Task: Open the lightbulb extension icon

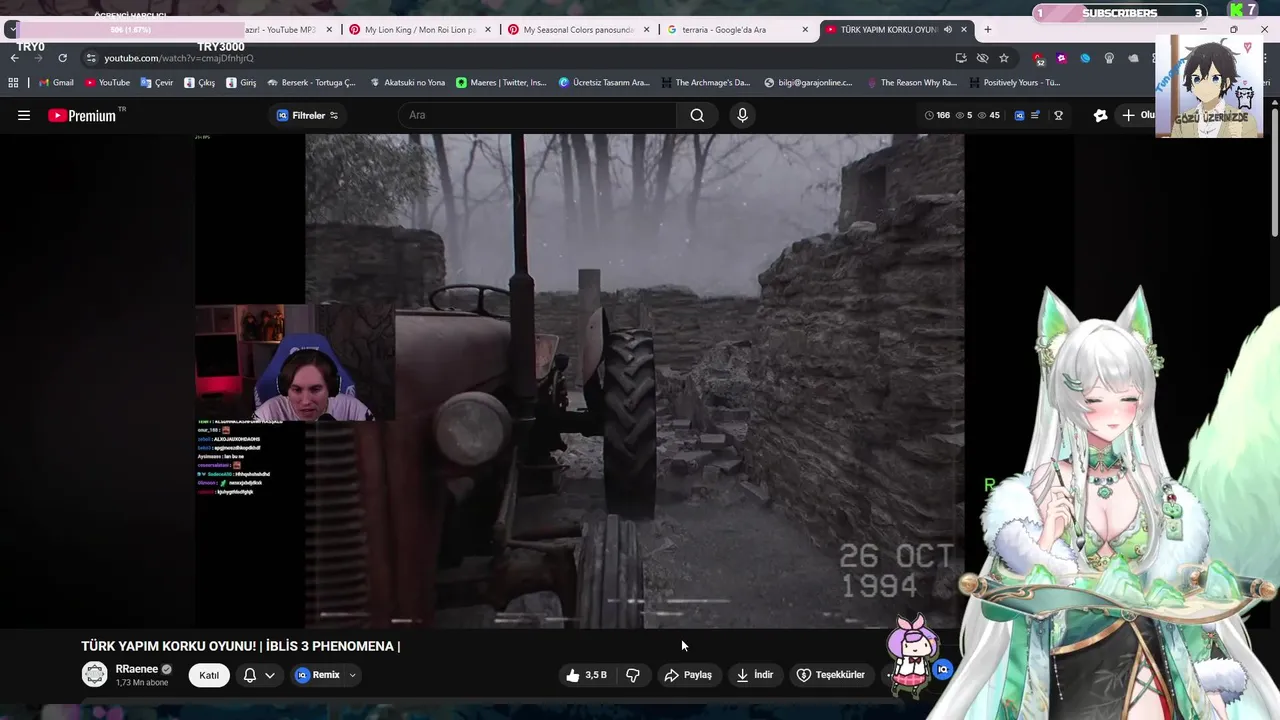Action: (1109, 58)
